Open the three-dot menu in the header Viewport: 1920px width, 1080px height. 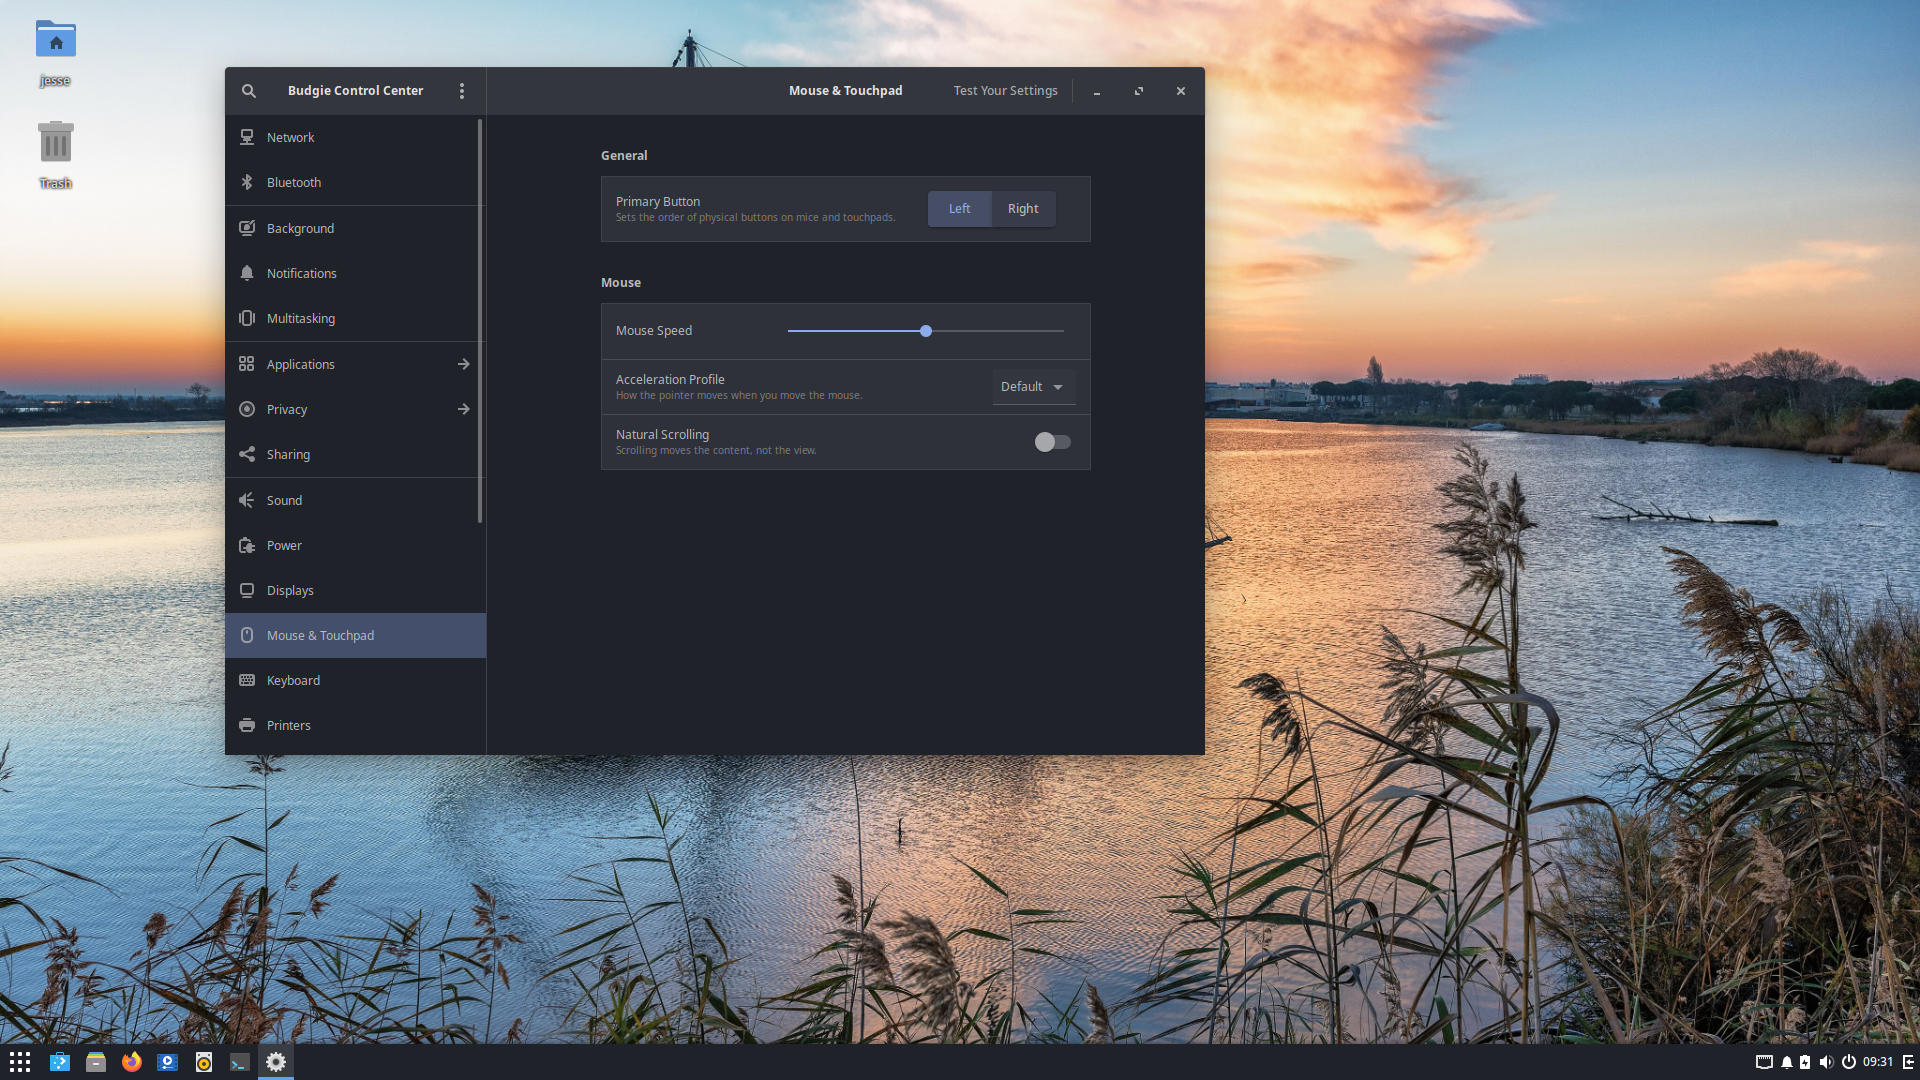point(462,91)
